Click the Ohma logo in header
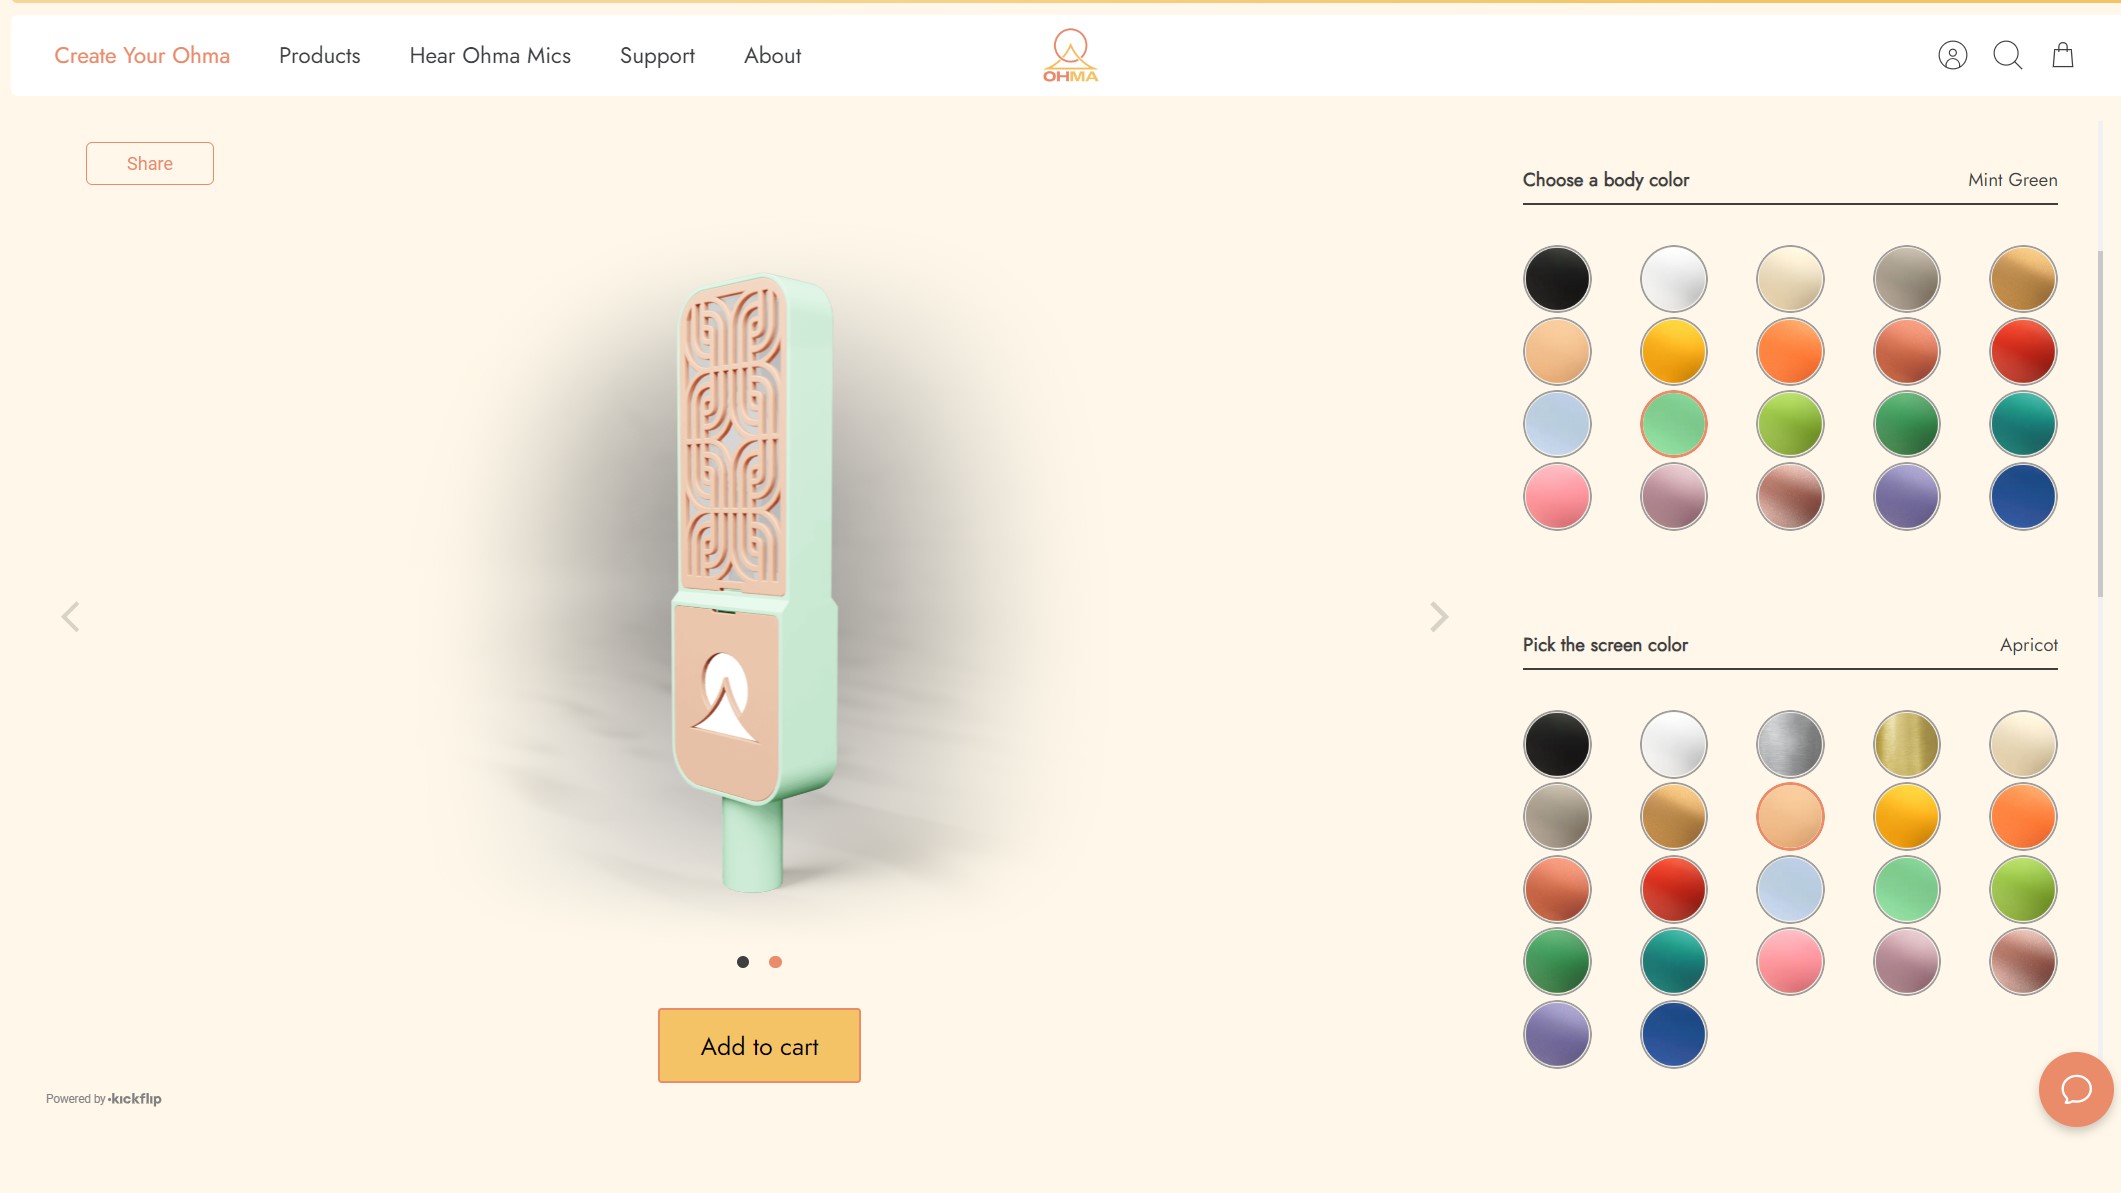The width and height of the screenshot is (2121, 1193). click(1070, 55)
